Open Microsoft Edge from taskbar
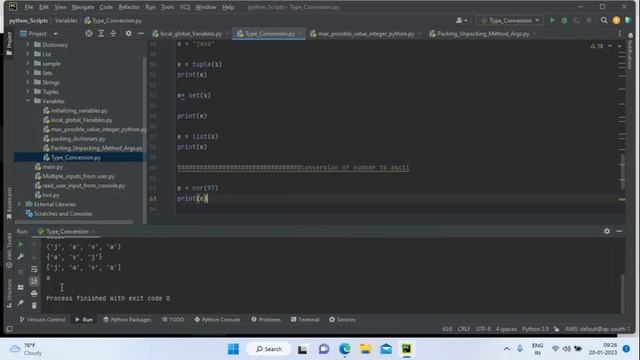The width and height of the screenshot is (640, 360). pos(344,349)
